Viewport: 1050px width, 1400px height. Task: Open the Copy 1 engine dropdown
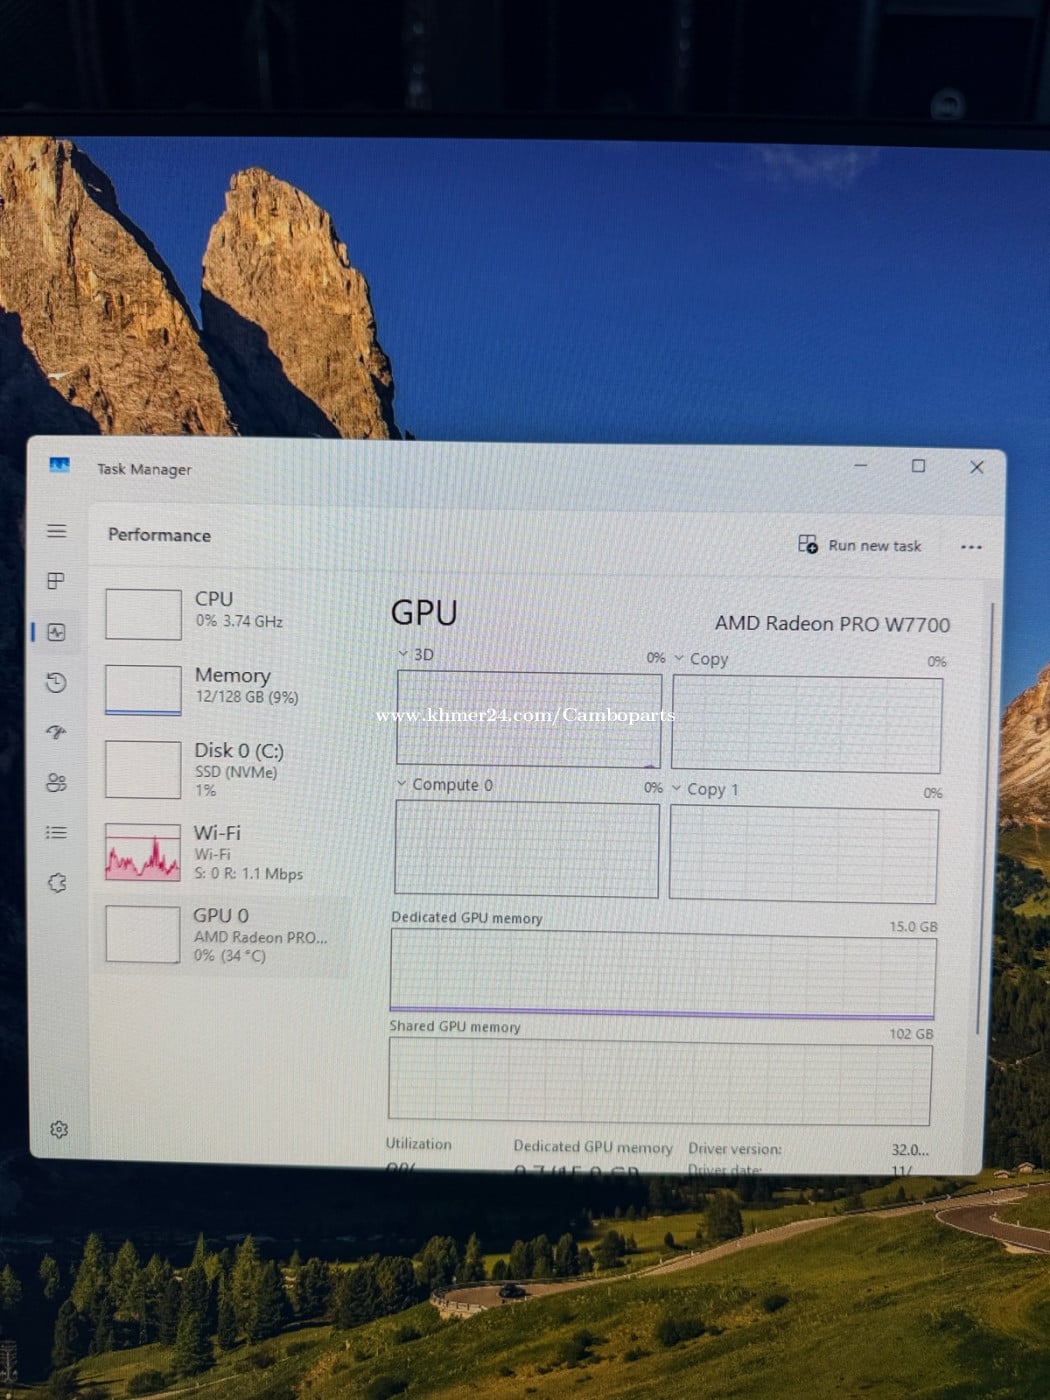(x=706, y=789)
